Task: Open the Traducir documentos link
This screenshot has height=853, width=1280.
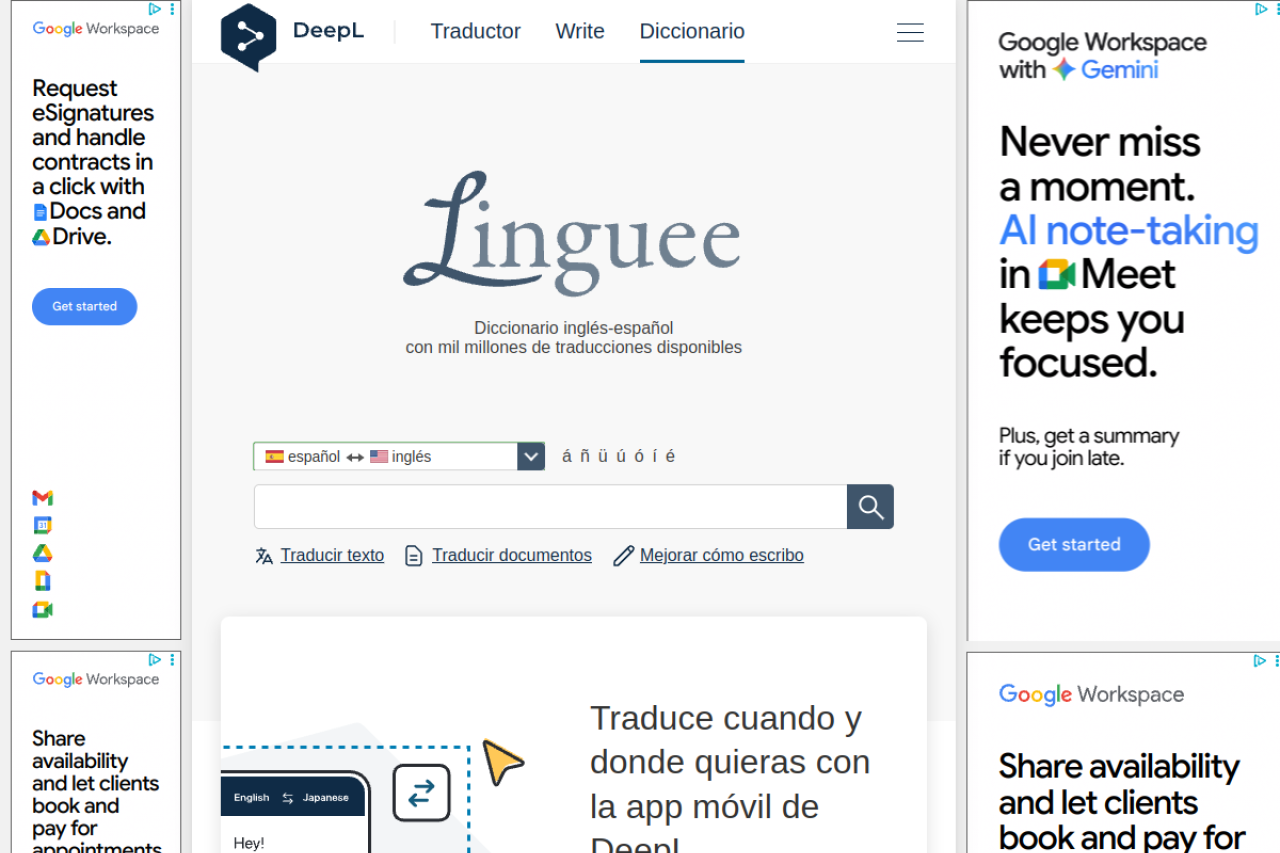Action: pyautogui.click(x=511, y=556)
